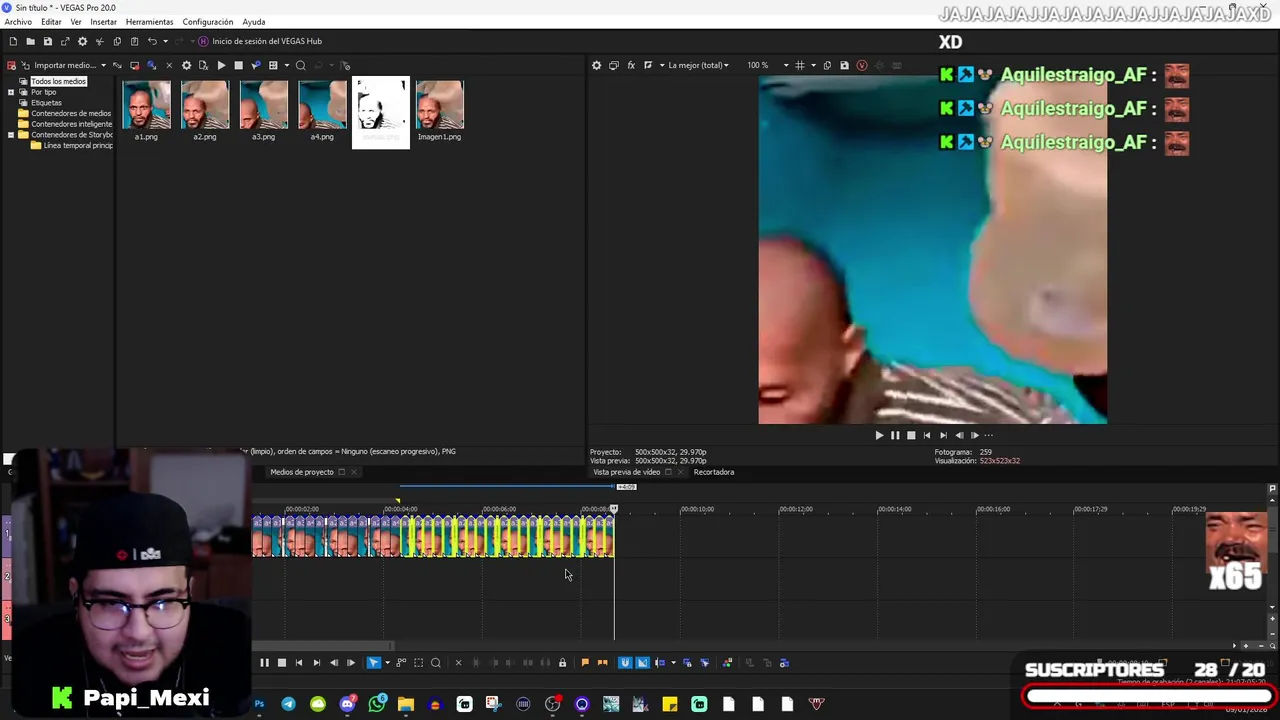The image size is (1280, 720).
Task: Switch to the Vista previa de vídeo tab
Action: click(627, 472)
